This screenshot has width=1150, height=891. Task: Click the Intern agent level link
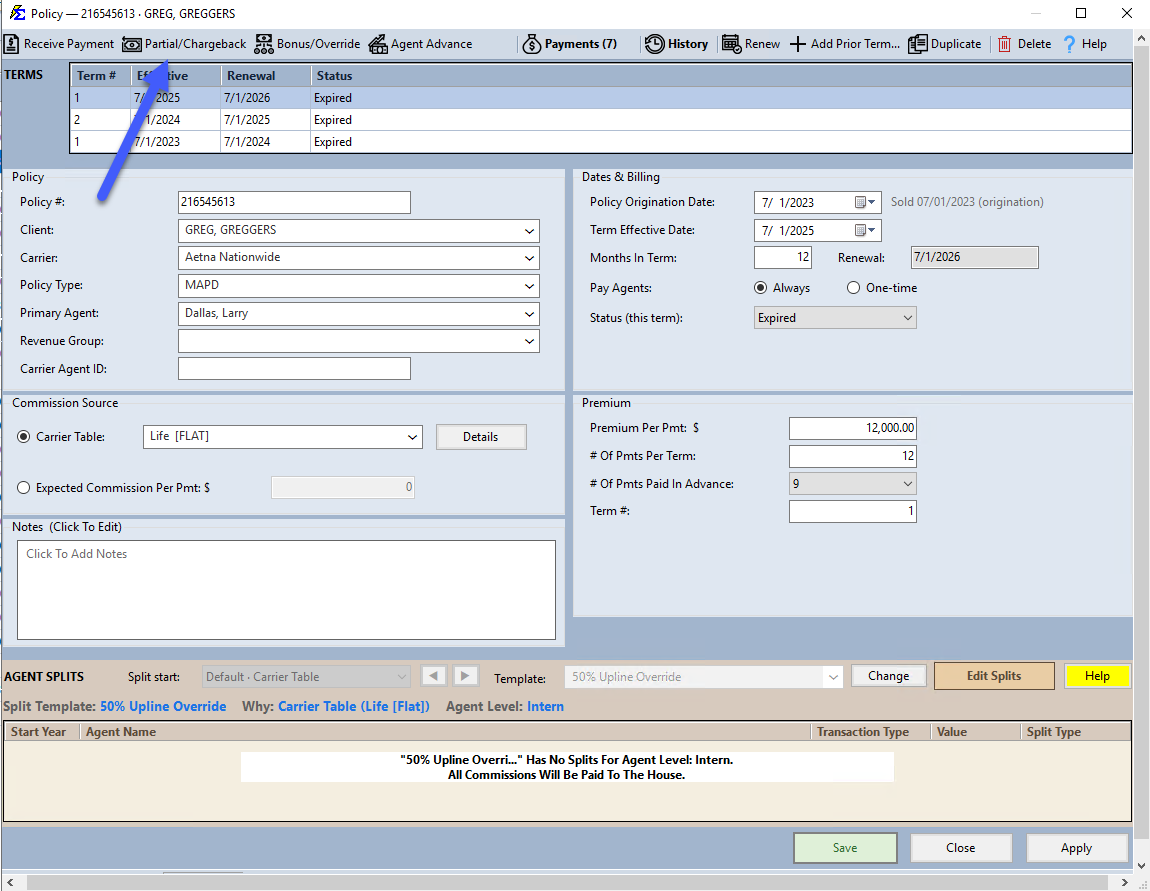545,706
